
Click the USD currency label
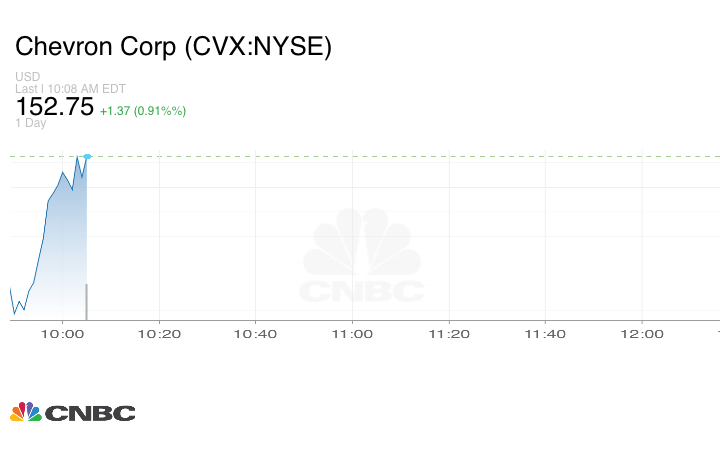(28, 77)
